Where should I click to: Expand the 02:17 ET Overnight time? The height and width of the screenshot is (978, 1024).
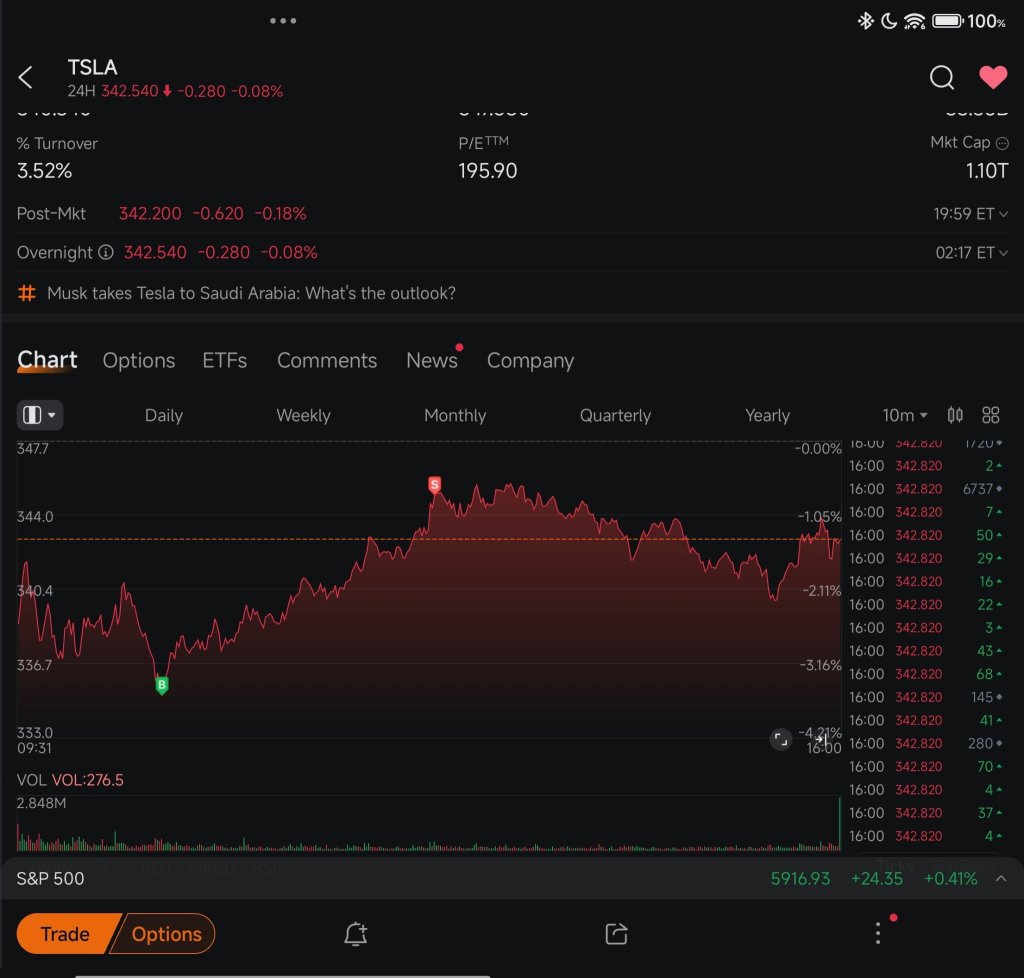972,253
